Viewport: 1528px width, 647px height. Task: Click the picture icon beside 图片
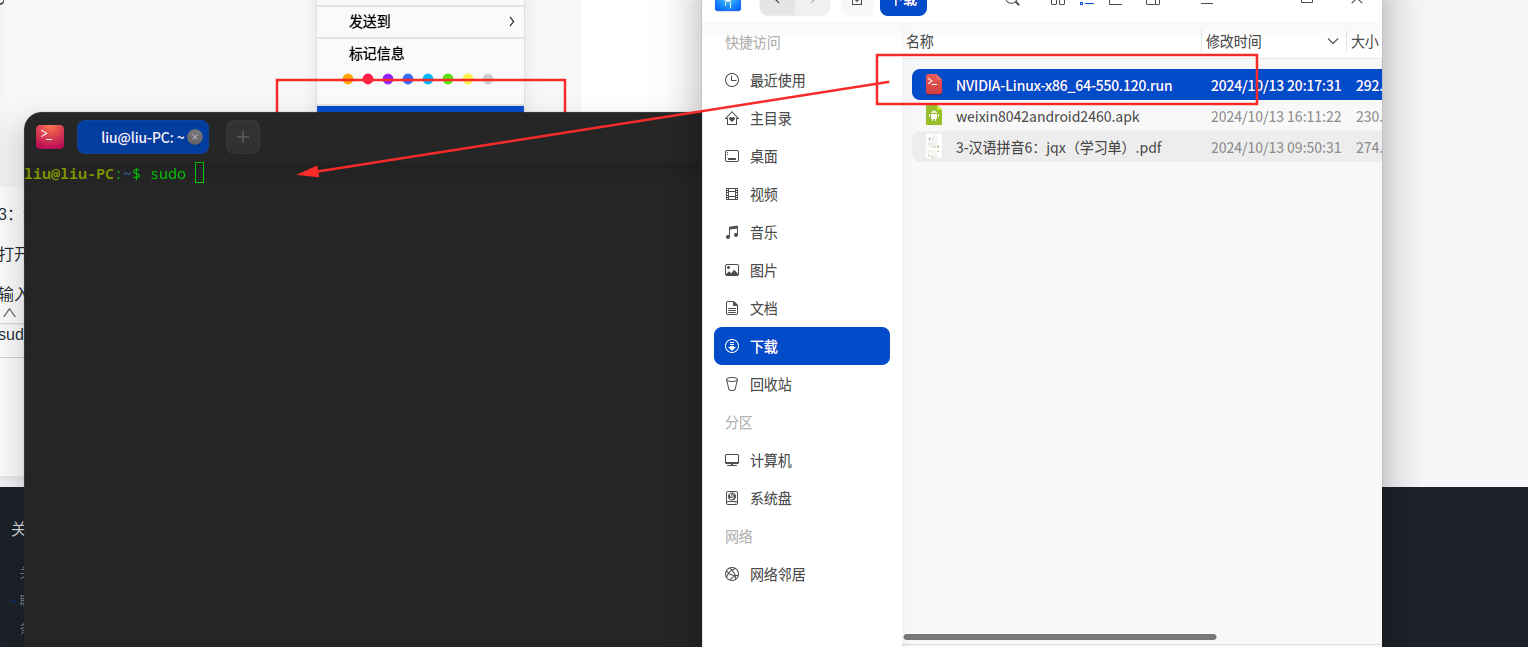pyautogui.click(x=732, y=271)
